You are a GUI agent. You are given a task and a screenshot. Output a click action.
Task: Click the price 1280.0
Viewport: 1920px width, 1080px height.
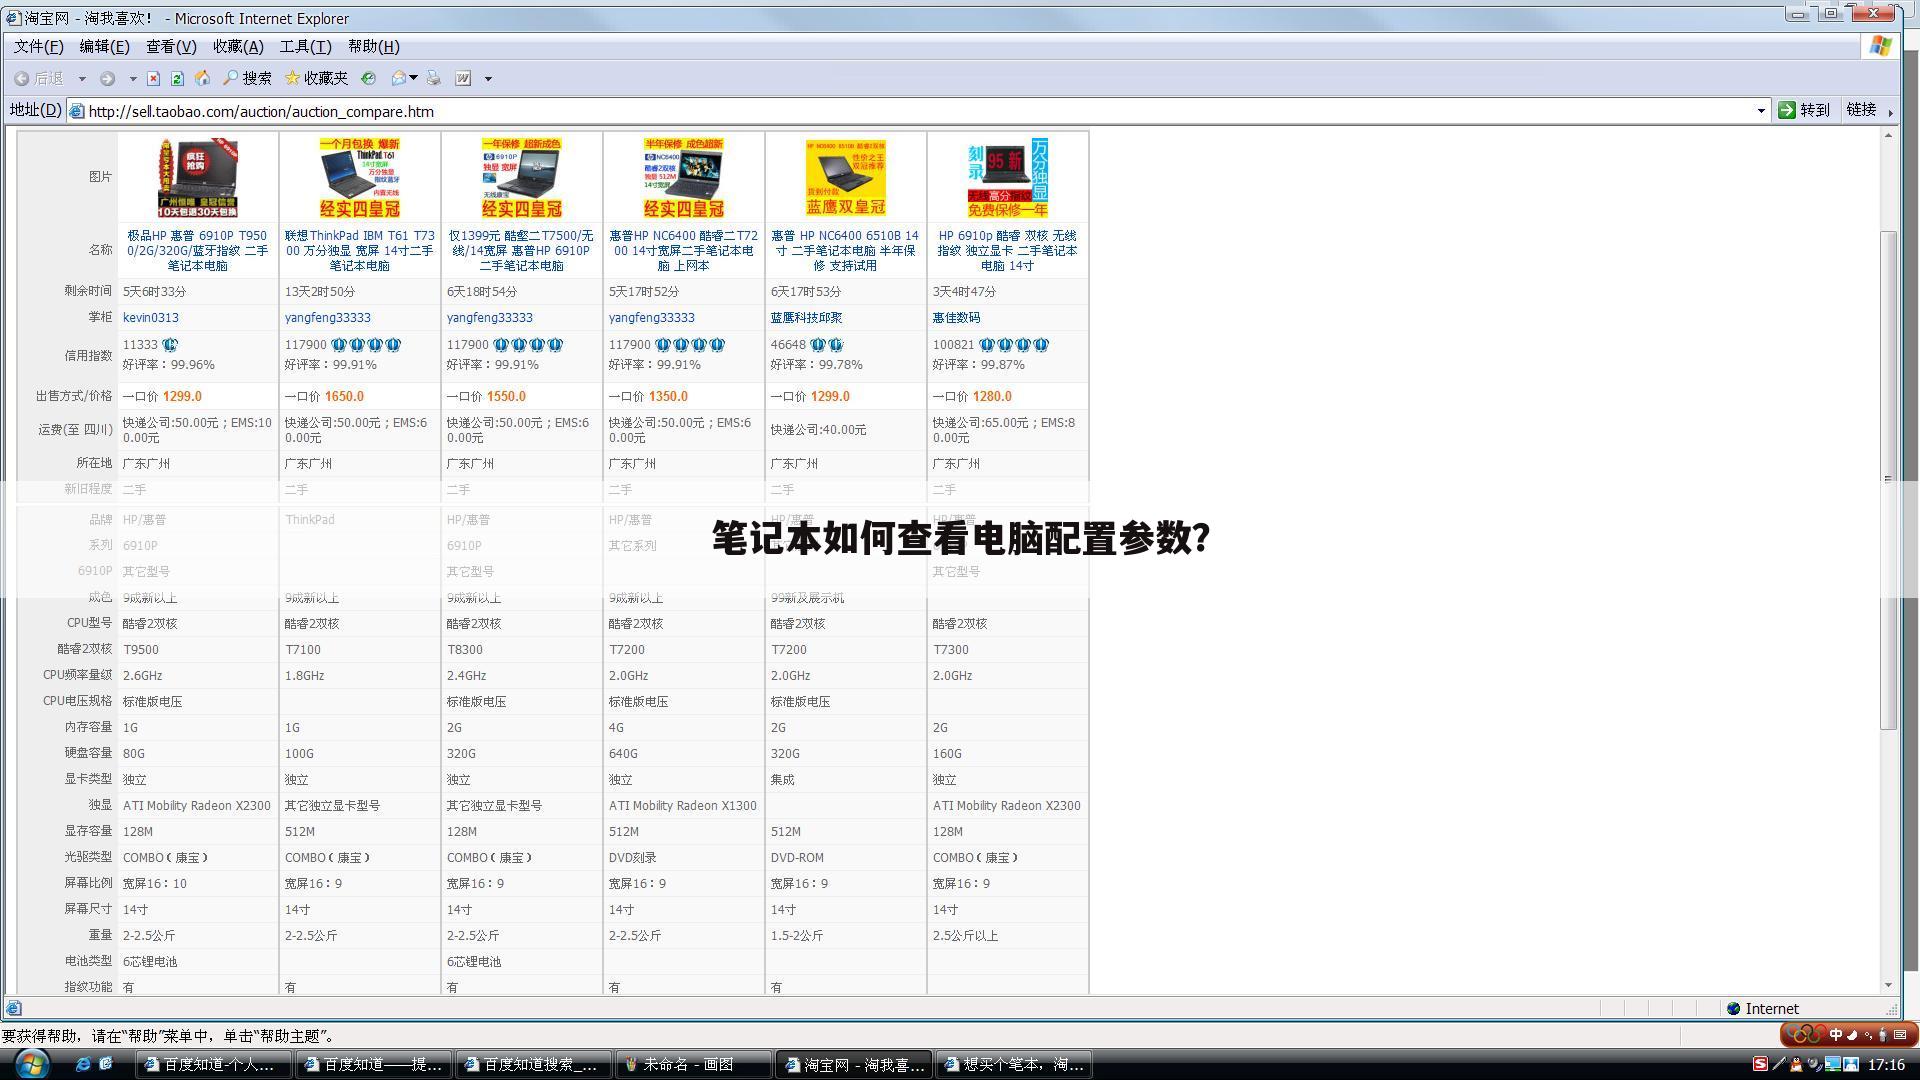pyautogui.click(x=992, y=397)
